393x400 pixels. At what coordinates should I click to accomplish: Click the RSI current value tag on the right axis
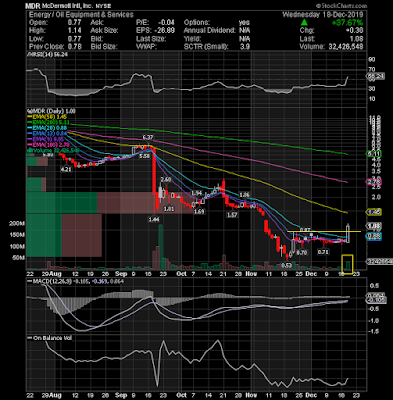[376, 76]
